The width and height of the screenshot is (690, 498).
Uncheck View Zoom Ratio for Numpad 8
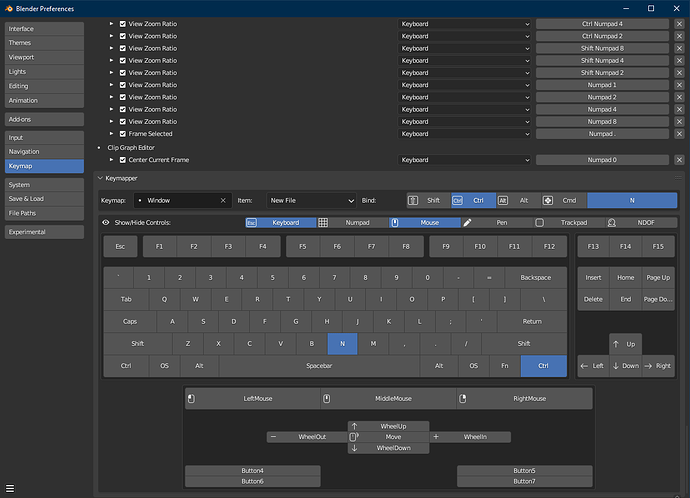(x=123, y=122)
